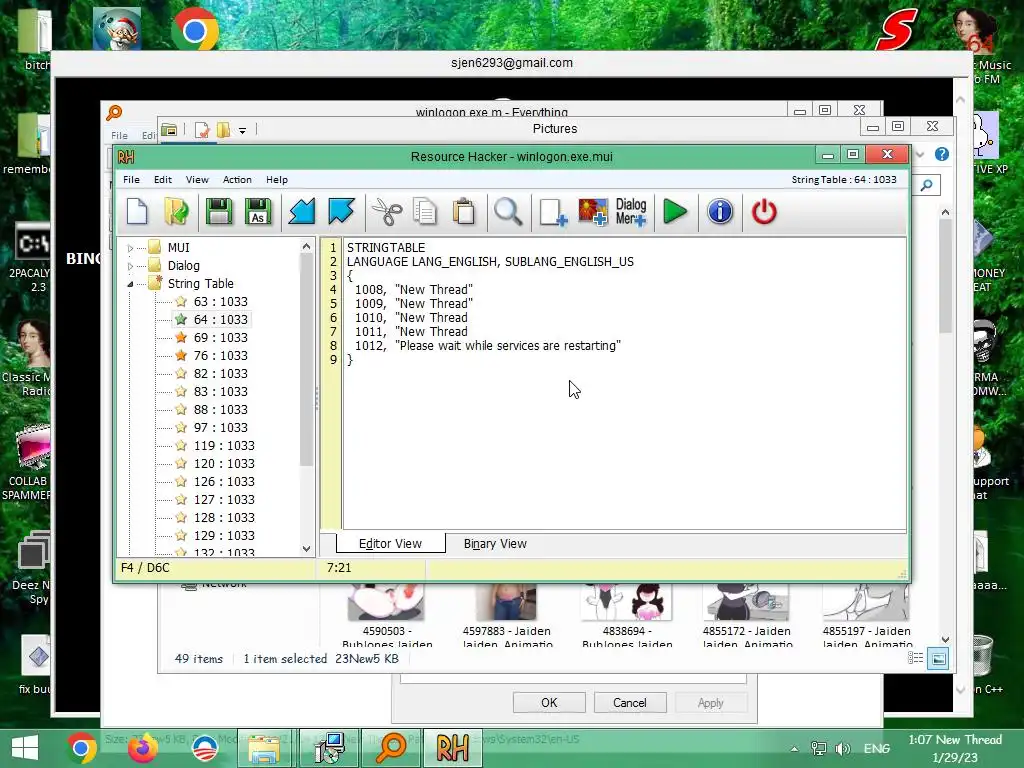Select string table 119 : 1033
The height and width of the screenshot is (768, 1024).
coord(224,445)
